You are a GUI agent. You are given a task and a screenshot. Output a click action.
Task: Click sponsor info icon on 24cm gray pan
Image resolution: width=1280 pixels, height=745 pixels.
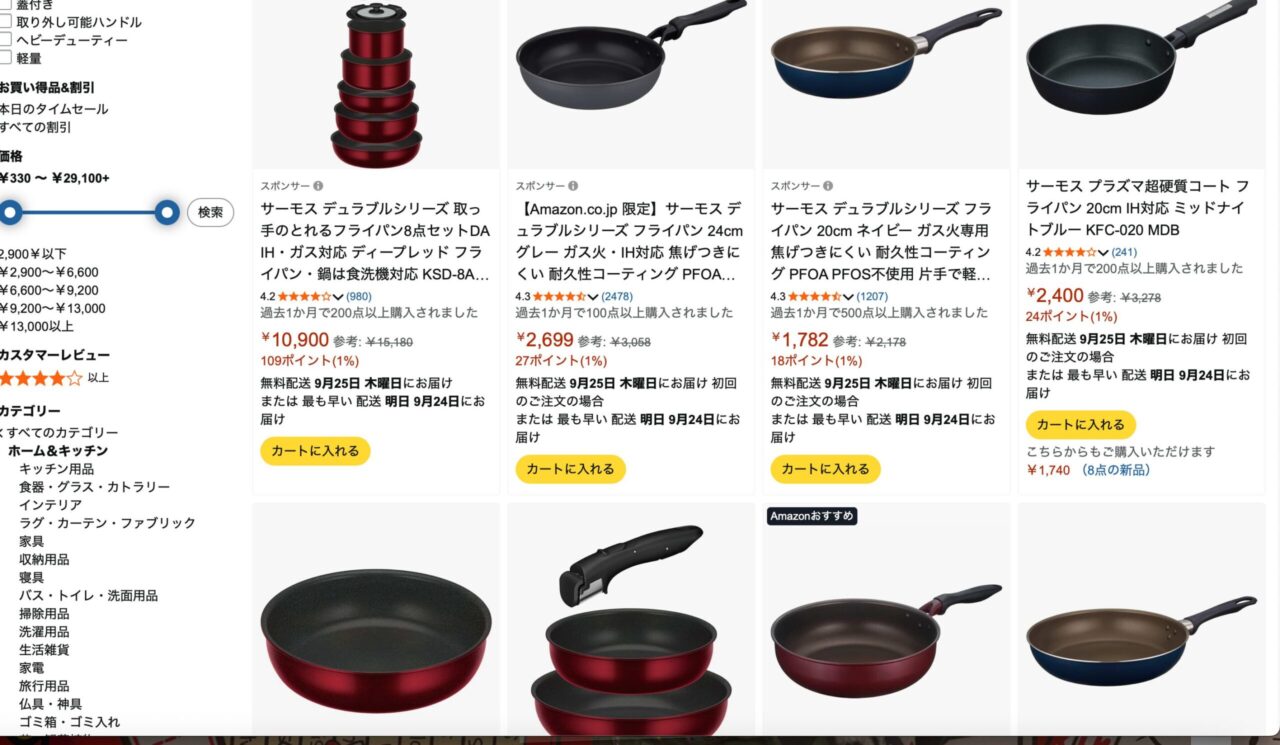573,186
